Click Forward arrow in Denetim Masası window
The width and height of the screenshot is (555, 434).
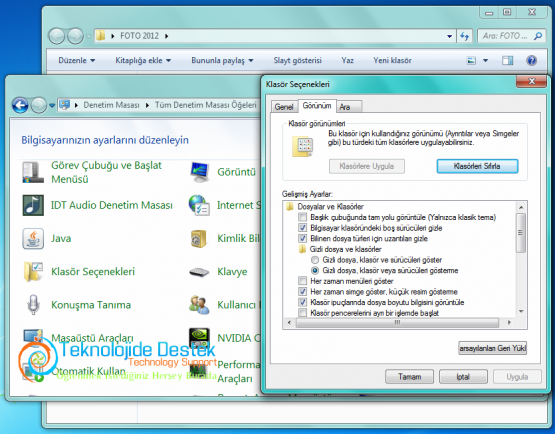coord(39,105)
